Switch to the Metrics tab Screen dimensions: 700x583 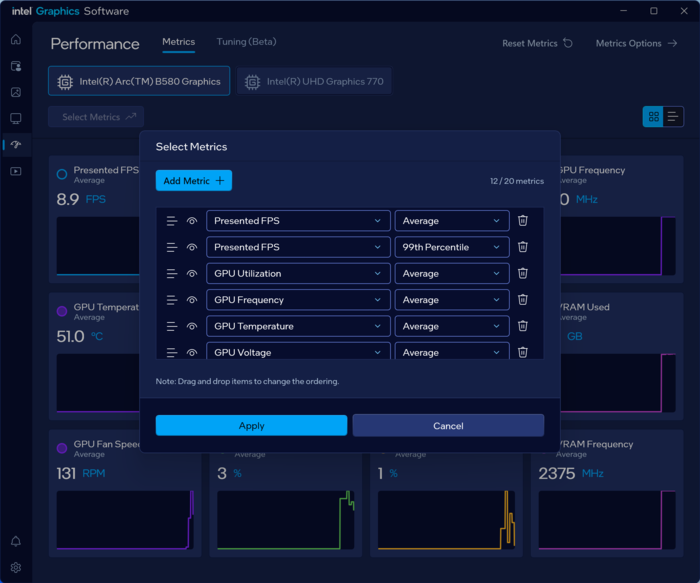click(x=179, y=42)
